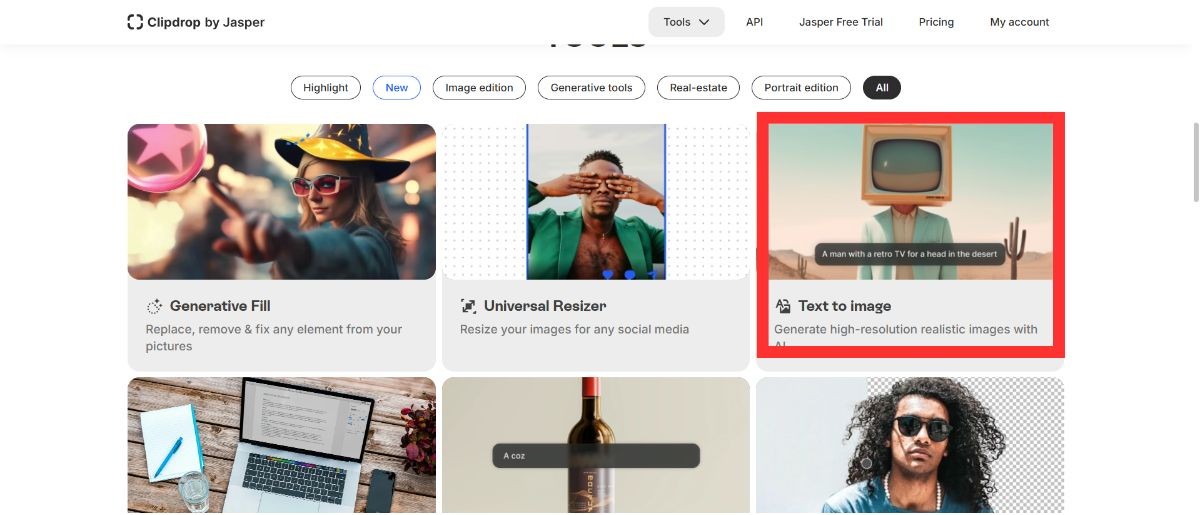Screen dimensions: 1200x515
Task: Filter tools by Highlight
Action: point(326,88)
